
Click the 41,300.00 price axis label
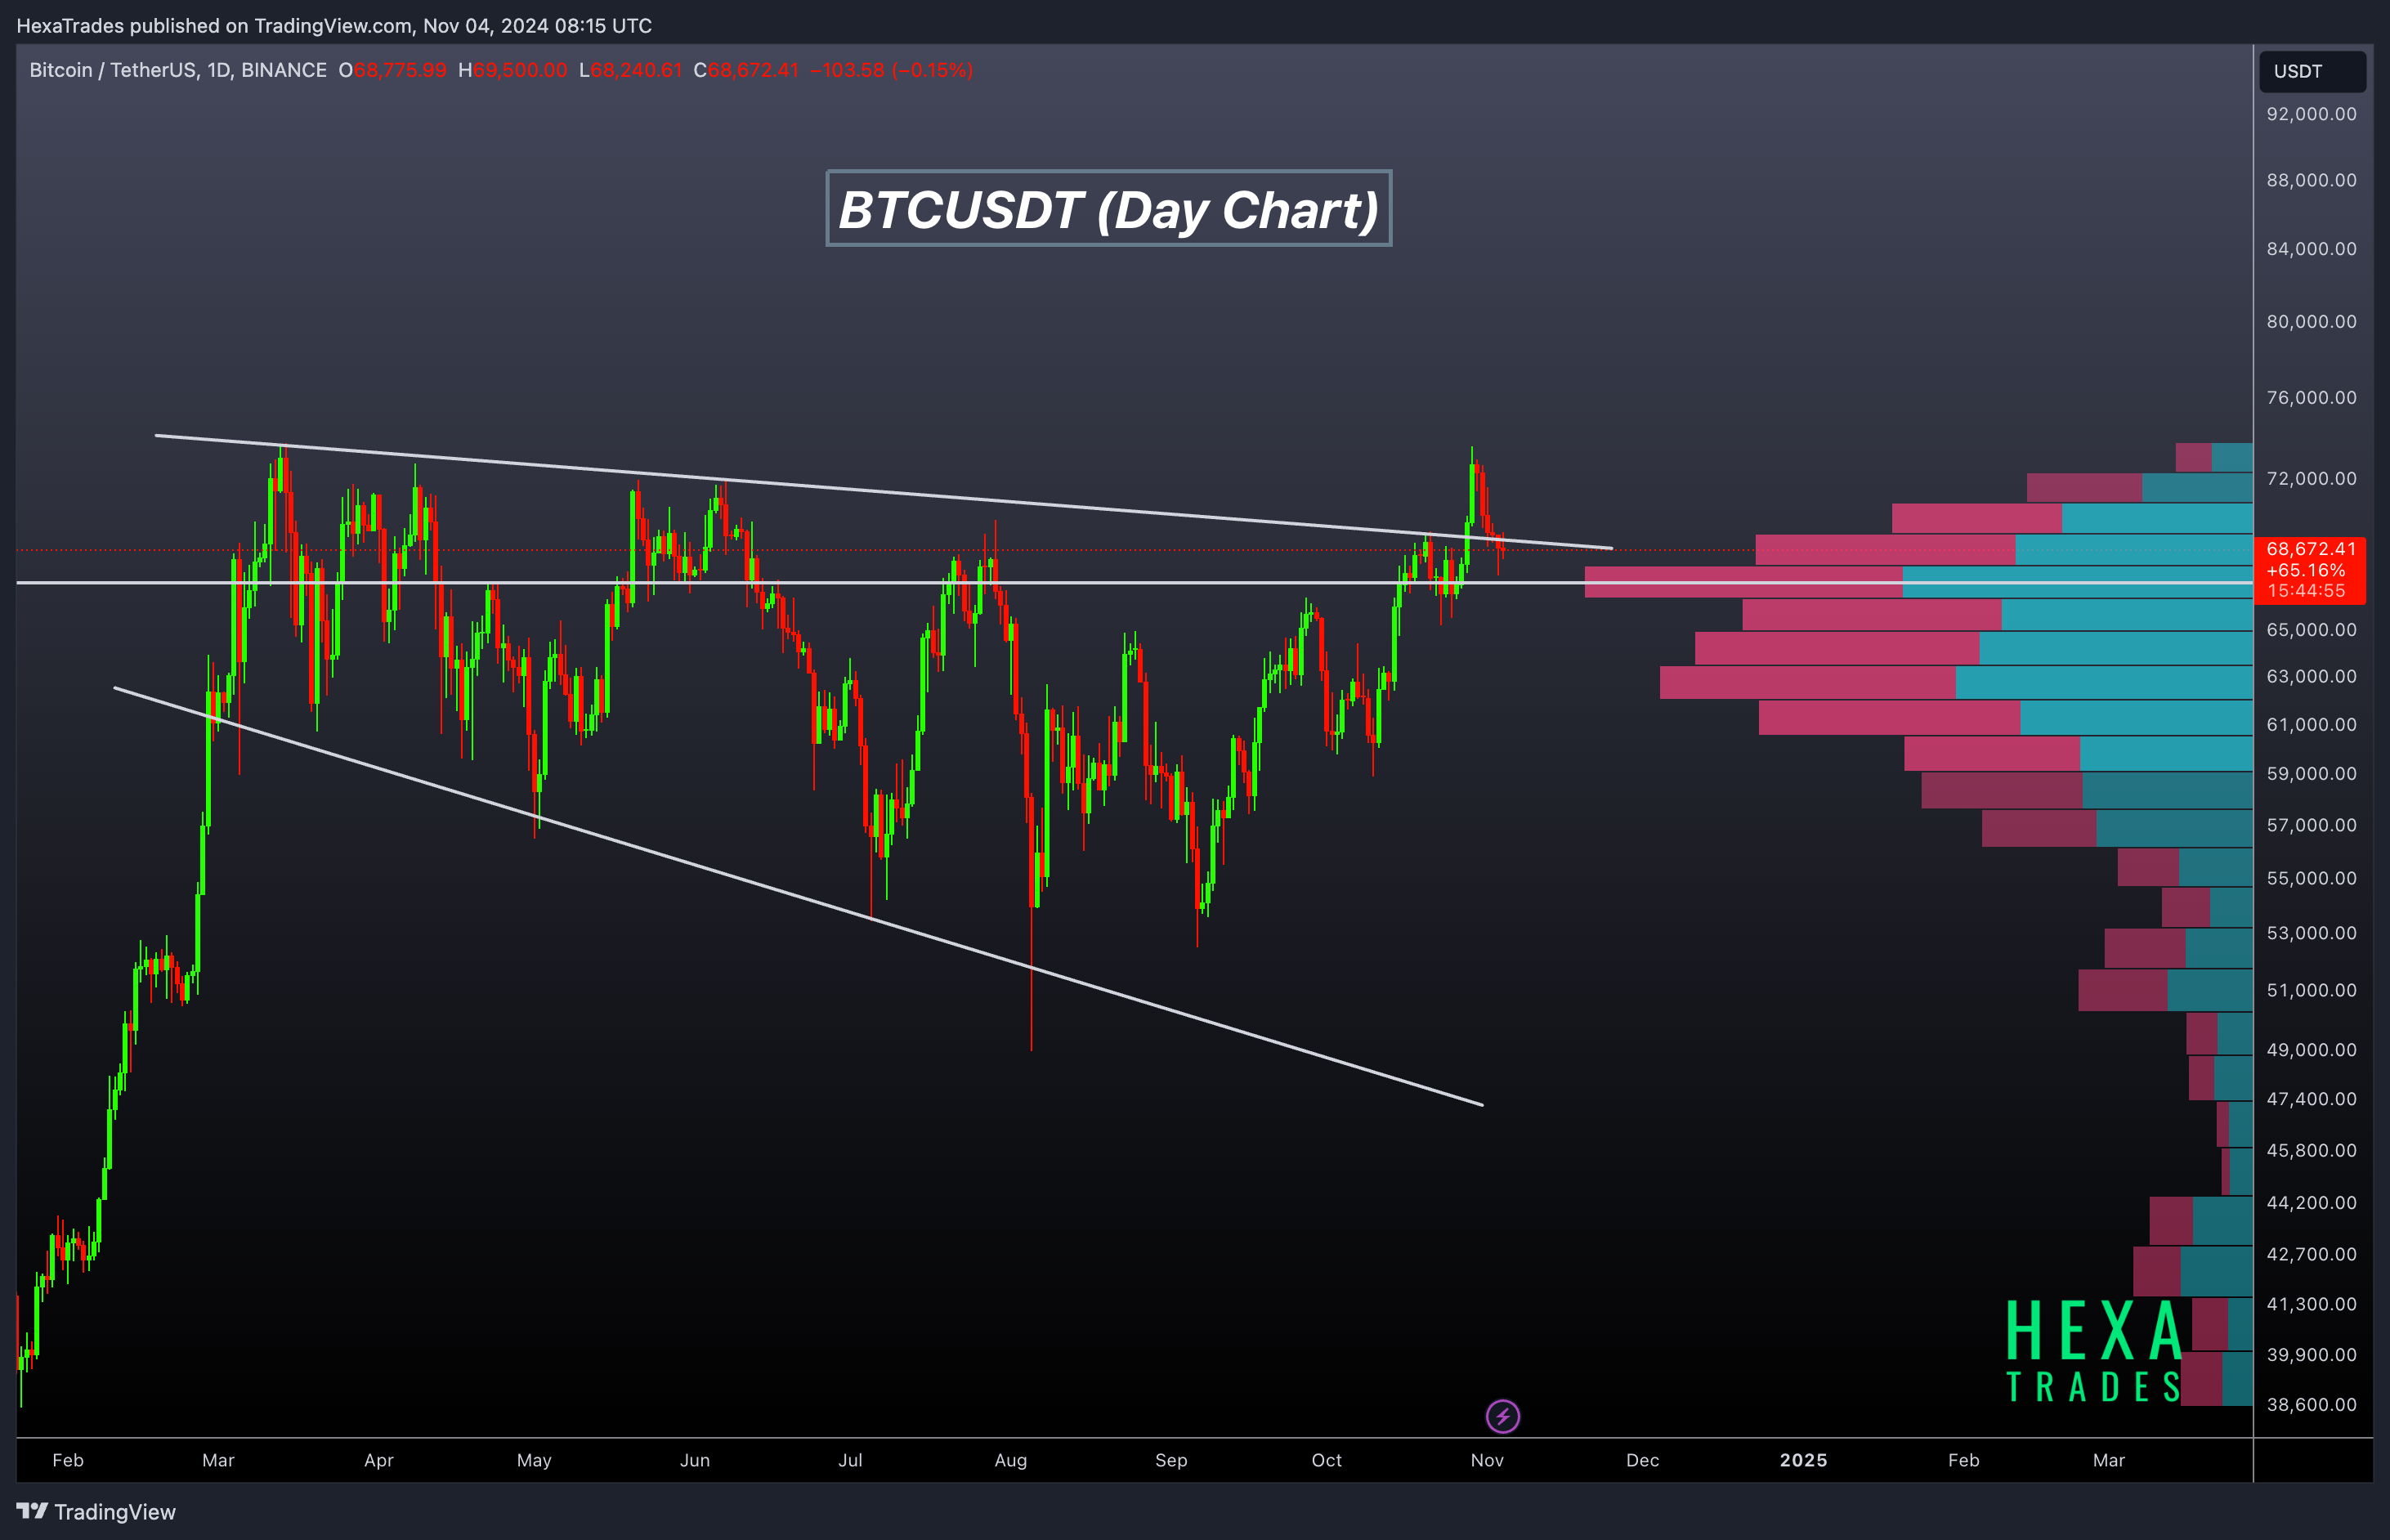click(x=2311, y=1304)
